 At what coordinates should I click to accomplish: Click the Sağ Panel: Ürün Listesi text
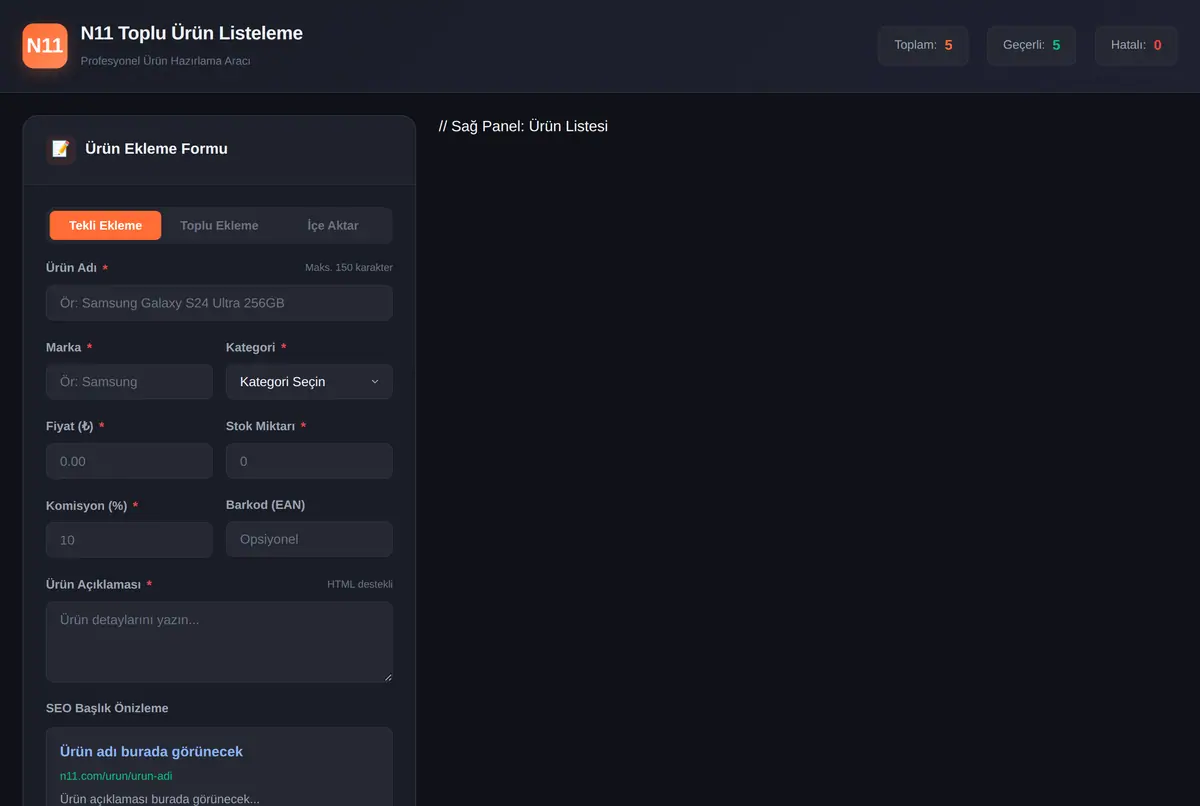click(523, 126)
